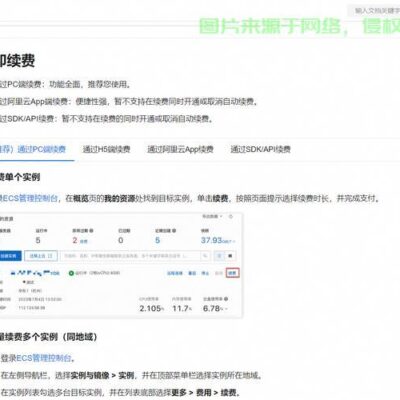Viewport: 400px width, 400px height.
Task: Click the document keyword search field
Action: (375, 11)
